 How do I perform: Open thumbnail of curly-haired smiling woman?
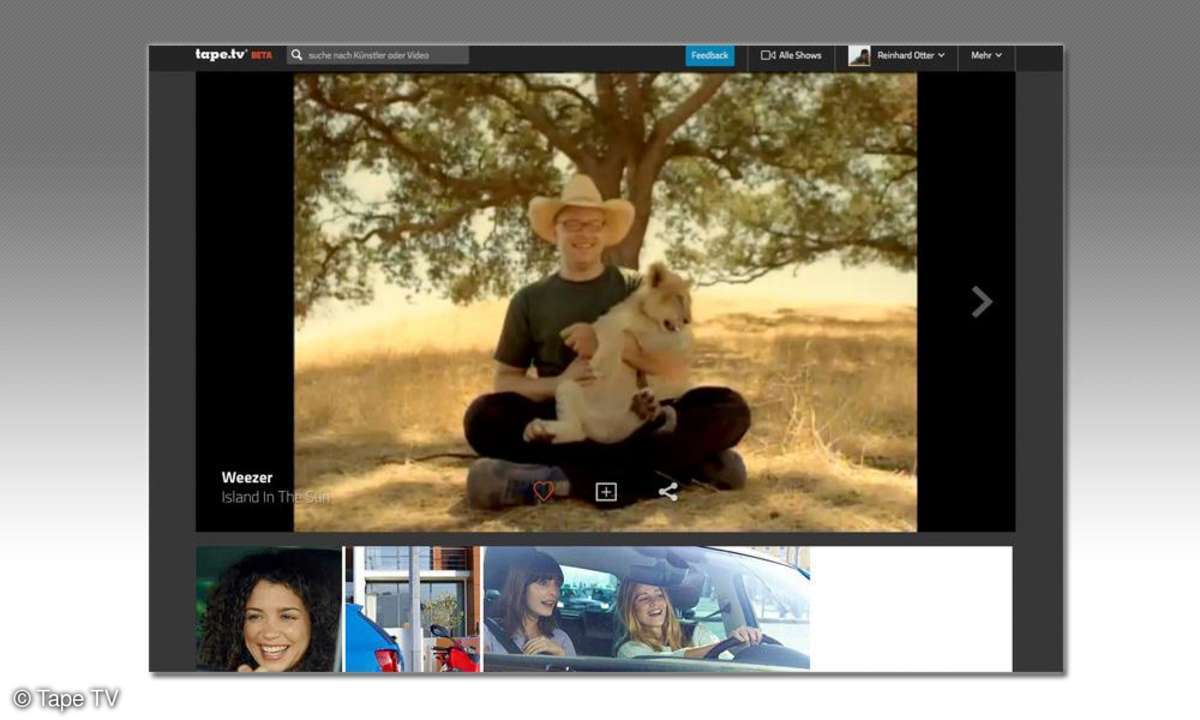269,609
